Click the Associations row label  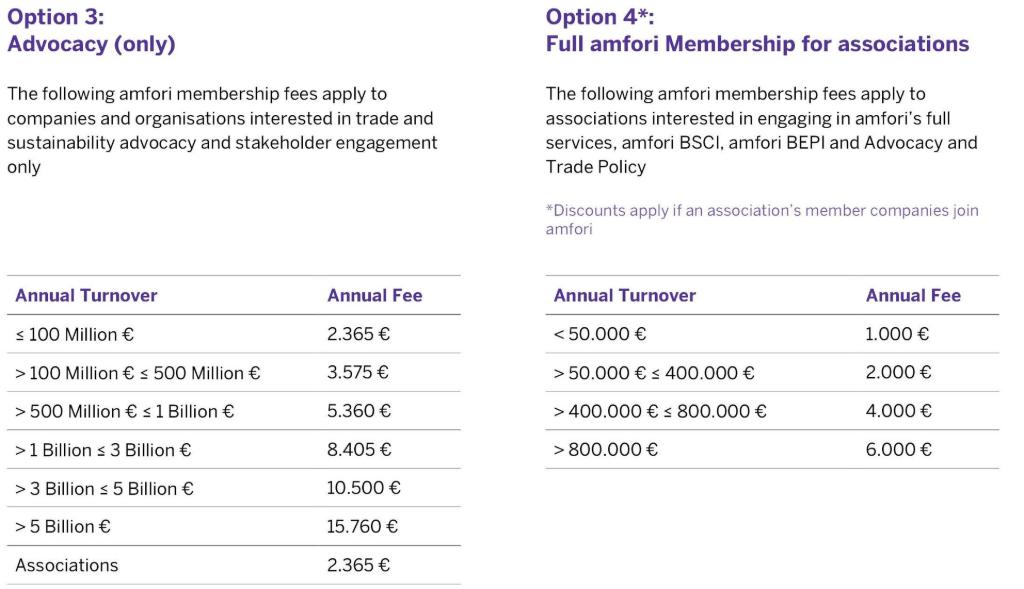point(66,565)
